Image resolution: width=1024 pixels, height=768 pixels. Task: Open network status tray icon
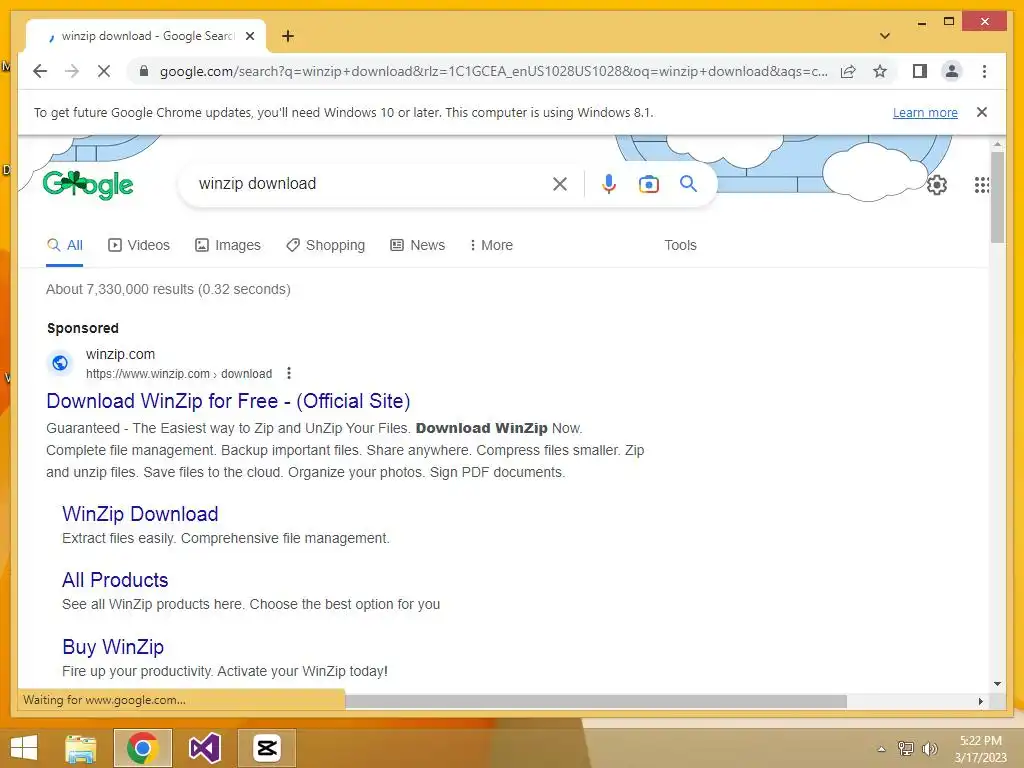point(905,749)
